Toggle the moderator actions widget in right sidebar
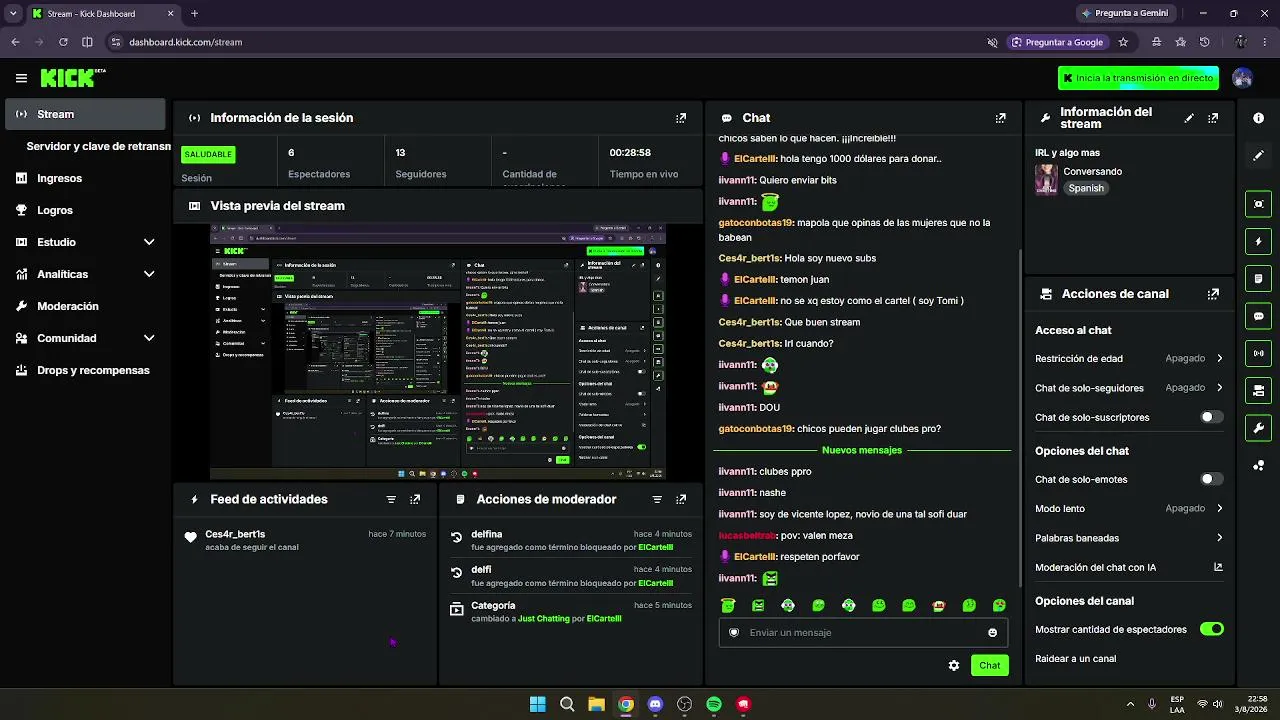The height and width of the screenshot is (720, 1280). click(1258, 278)
